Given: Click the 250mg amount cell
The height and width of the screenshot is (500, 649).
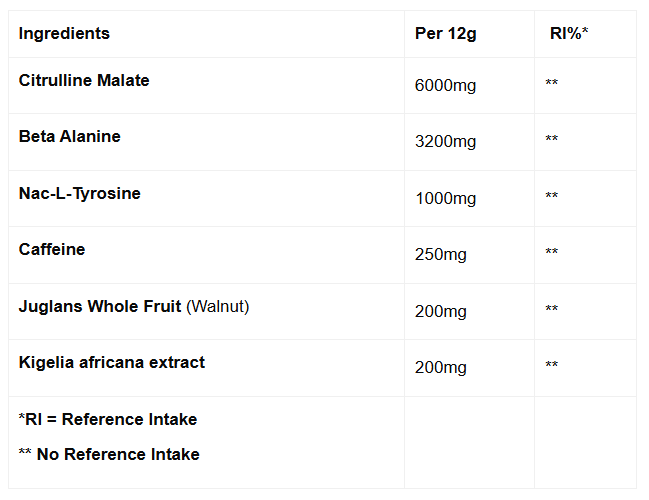Looking at the screenshot, I should (x=441, y=255).
